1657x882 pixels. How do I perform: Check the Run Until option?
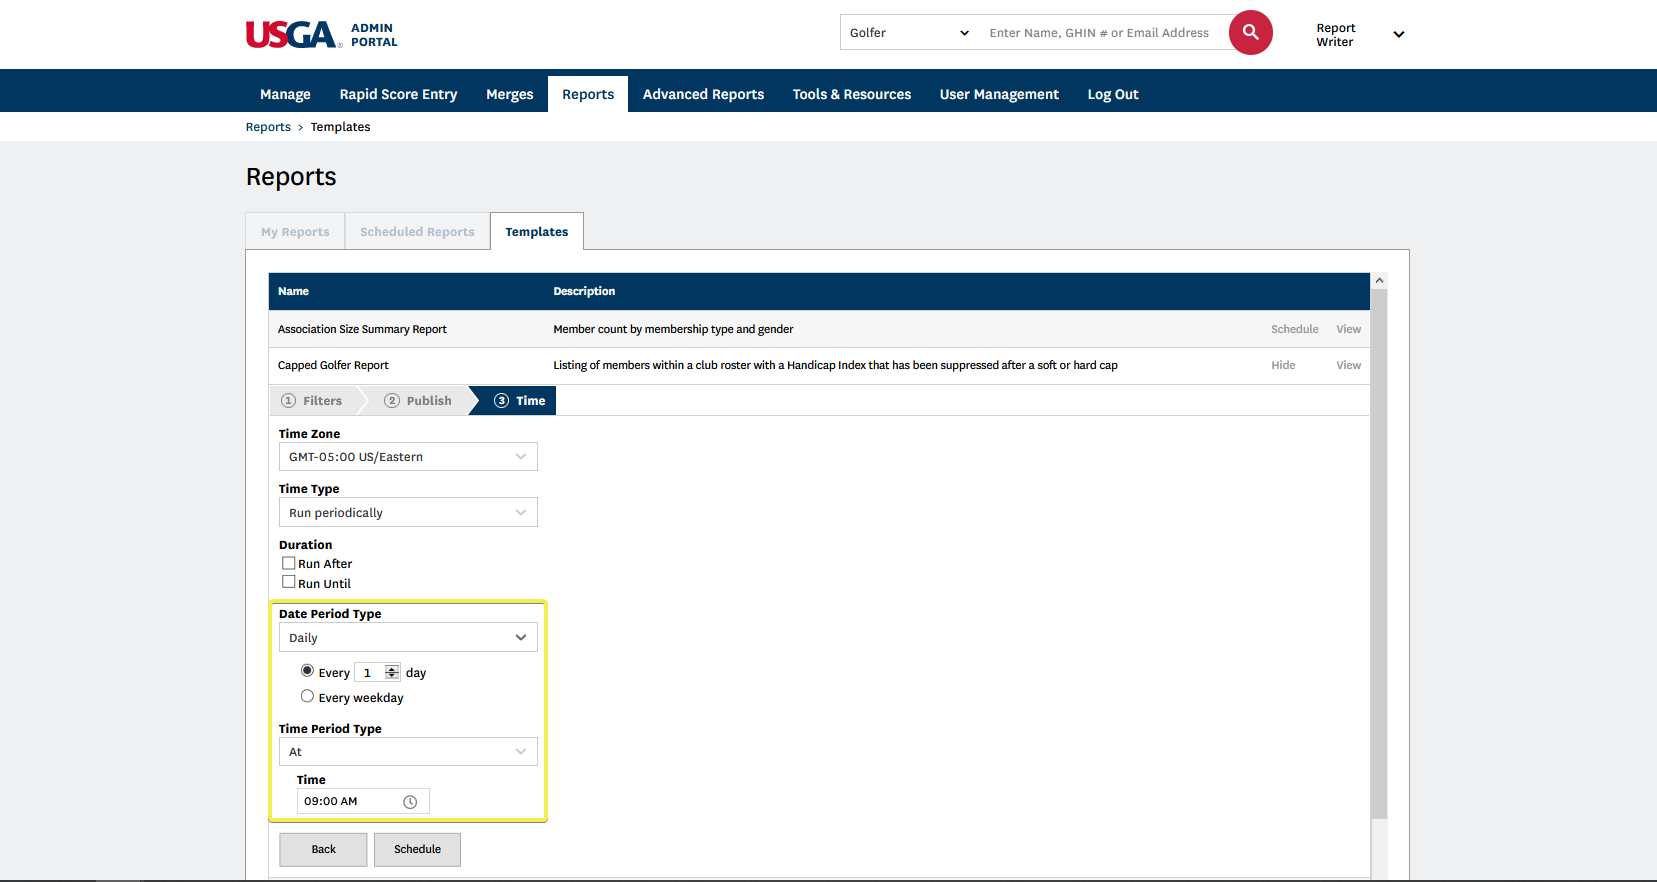(289, 582)
